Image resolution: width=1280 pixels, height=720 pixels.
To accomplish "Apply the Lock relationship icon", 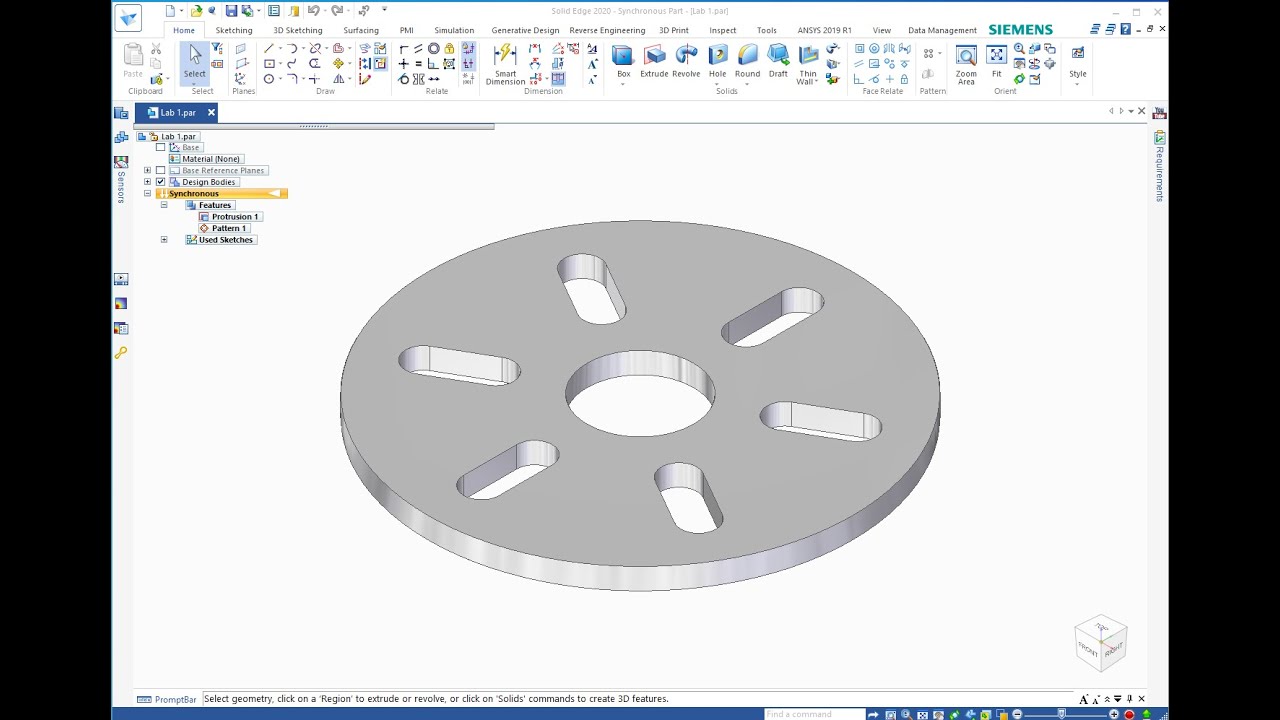I will [449, 48].
